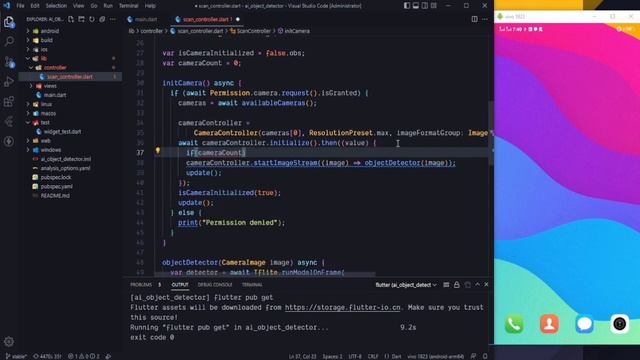Viewport: 640px width, 360px height.
Task: Toggle the bottom panel layout button
Action: point(416,6)
